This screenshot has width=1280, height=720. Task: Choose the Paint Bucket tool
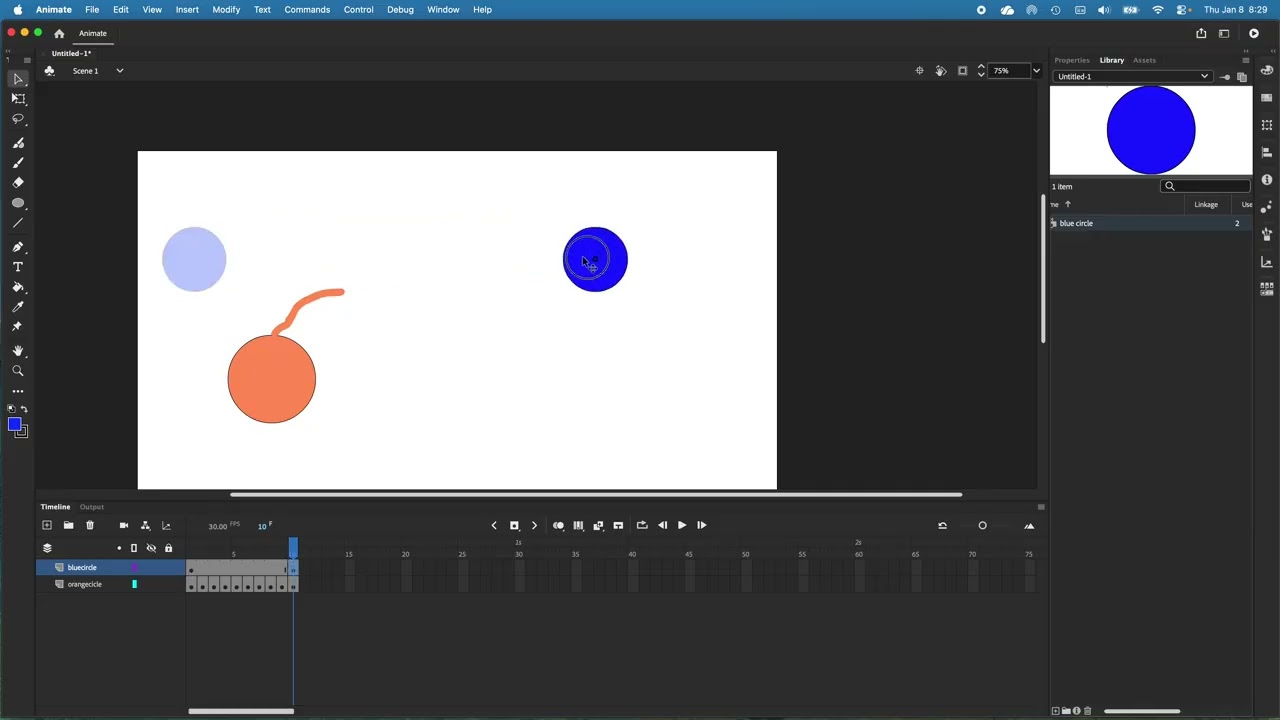[x=18, y=287]
